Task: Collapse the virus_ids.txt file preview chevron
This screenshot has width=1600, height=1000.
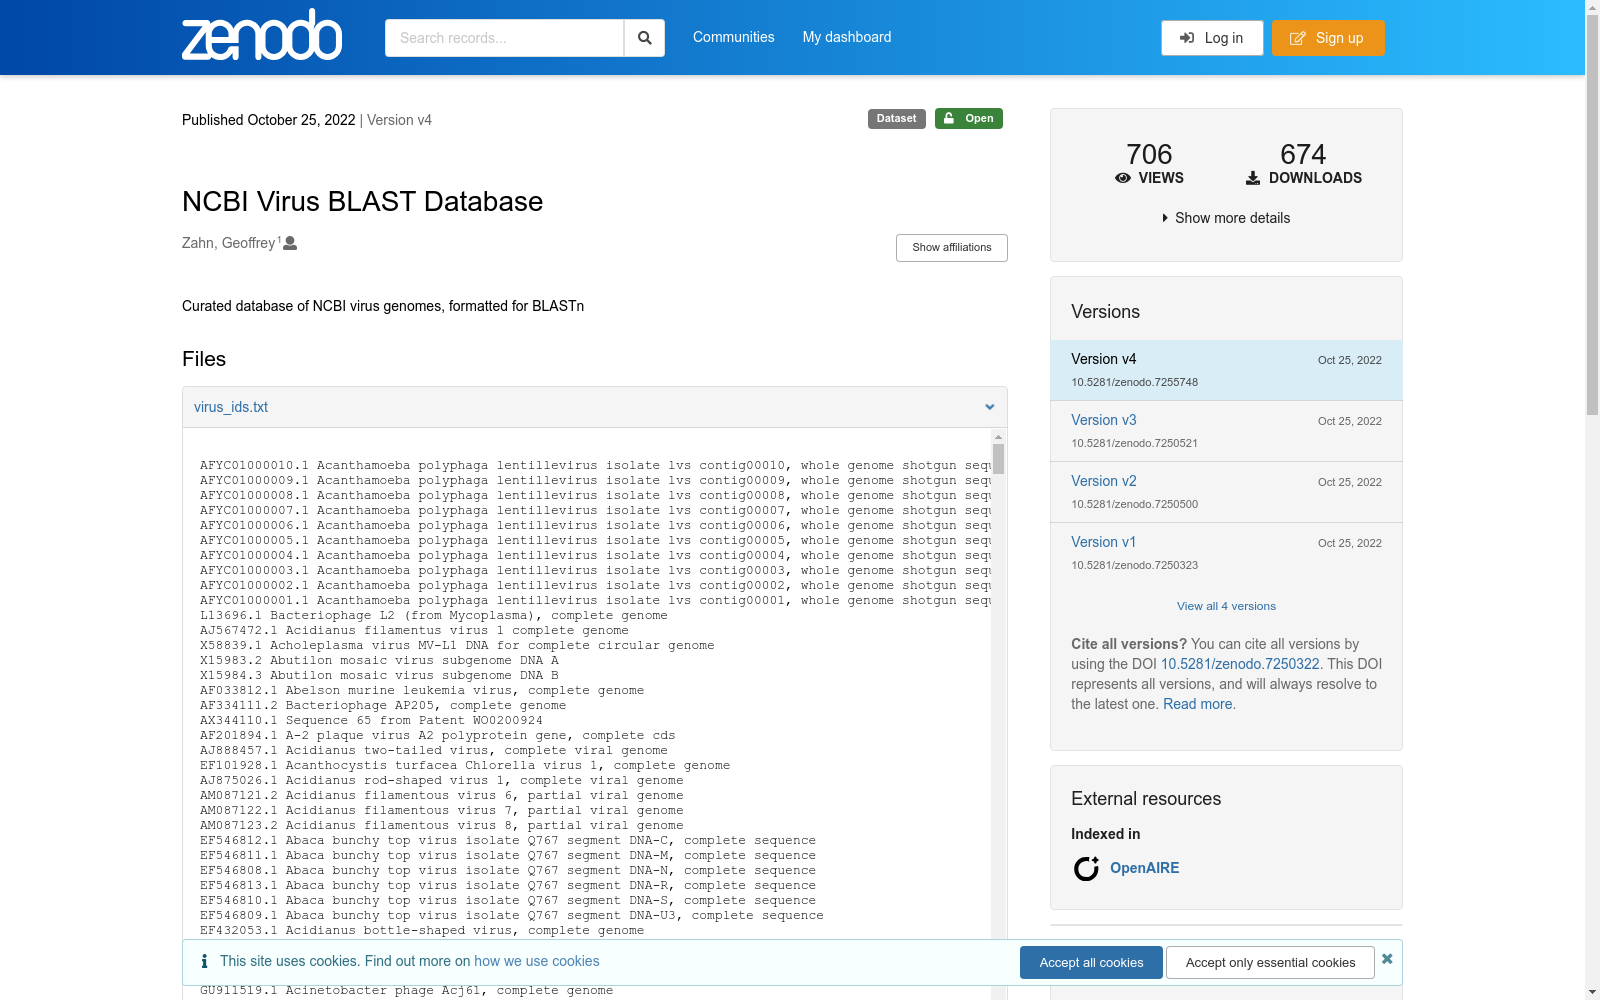Action: [x=989, y=407]
